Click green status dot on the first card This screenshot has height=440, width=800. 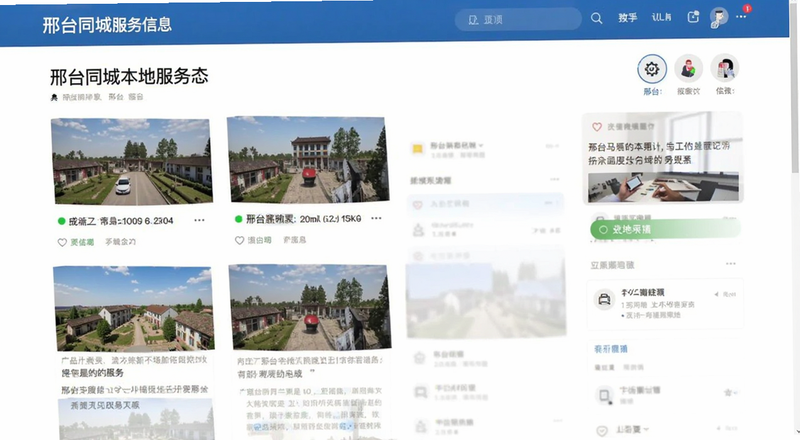(x=61, y=221)
